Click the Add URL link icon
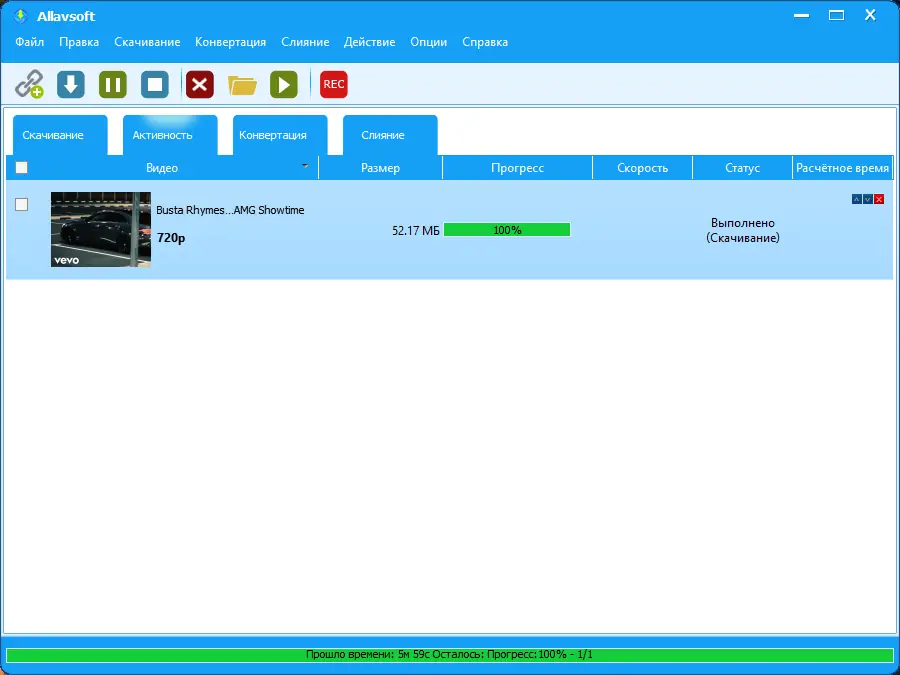The height and width of the screenshot is (675, 900). pyautogui.click(x=30, y=84)
